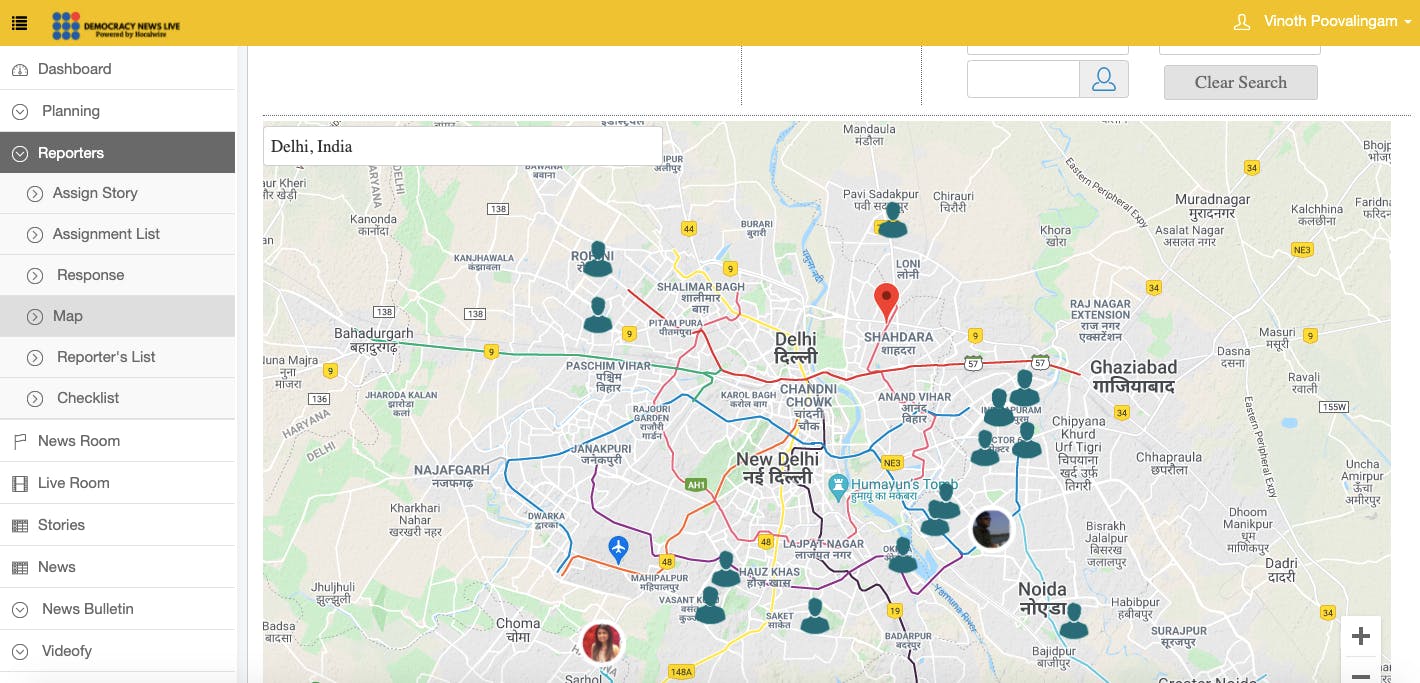The image size is (1420, 683).
Task: Open the Live Room section
Action: coord(117,483)
